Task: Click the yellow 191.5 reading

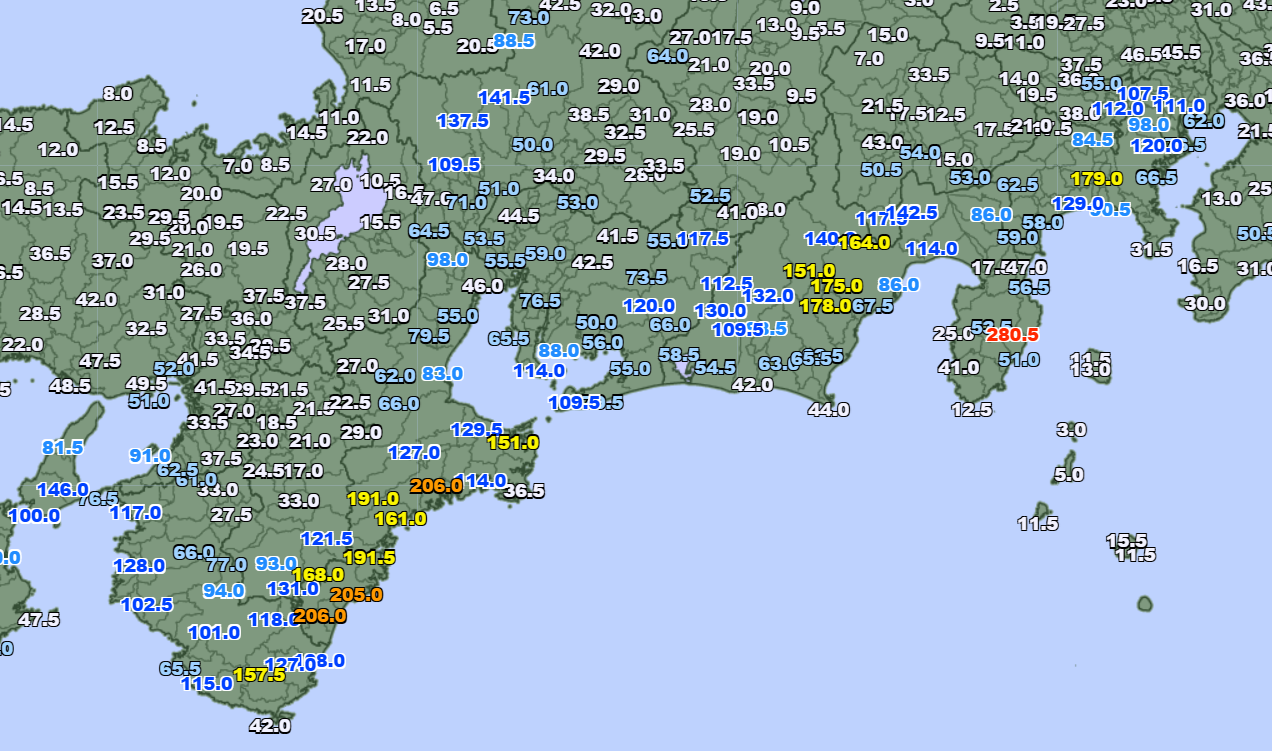Action: point(369,558)
